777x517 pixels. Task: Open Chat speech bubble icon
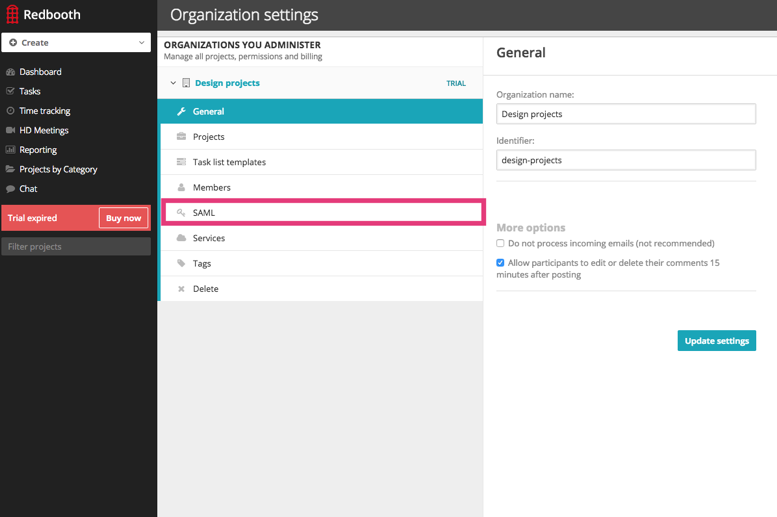pyautogui.click(x=11, y=189)
